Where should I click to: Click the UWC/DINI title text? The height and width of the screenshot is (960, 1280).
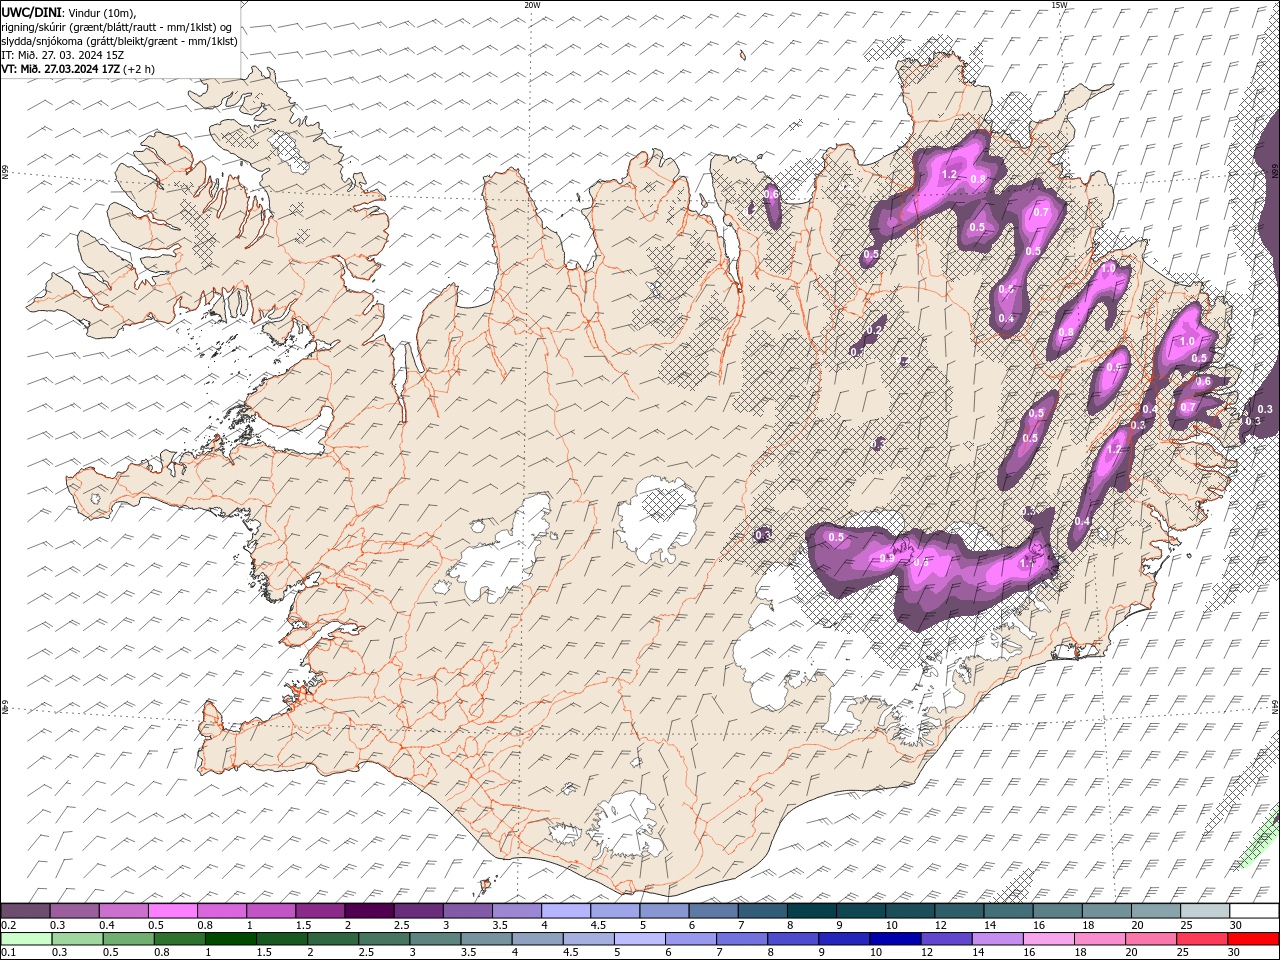click(x=32, y=11)
